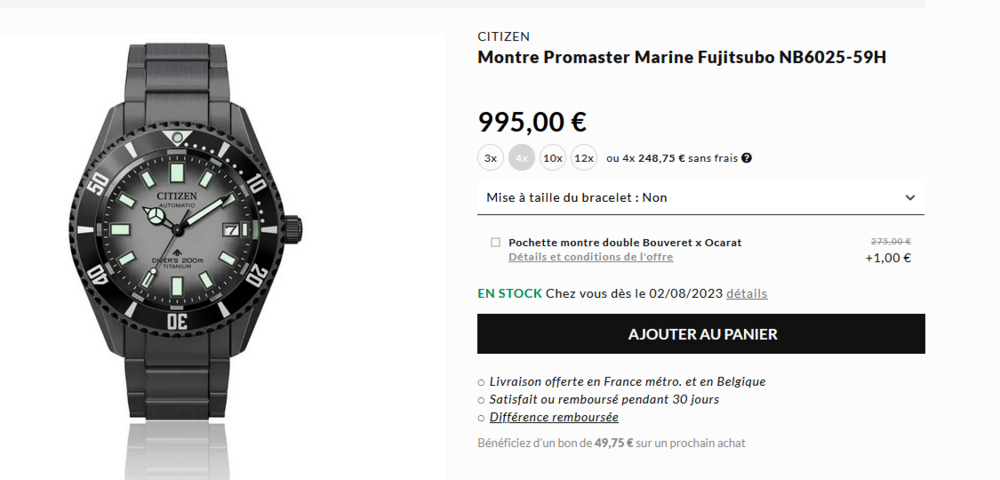
Task: Choose the 10x installment payment option
Action: click(x=553, y=158)
